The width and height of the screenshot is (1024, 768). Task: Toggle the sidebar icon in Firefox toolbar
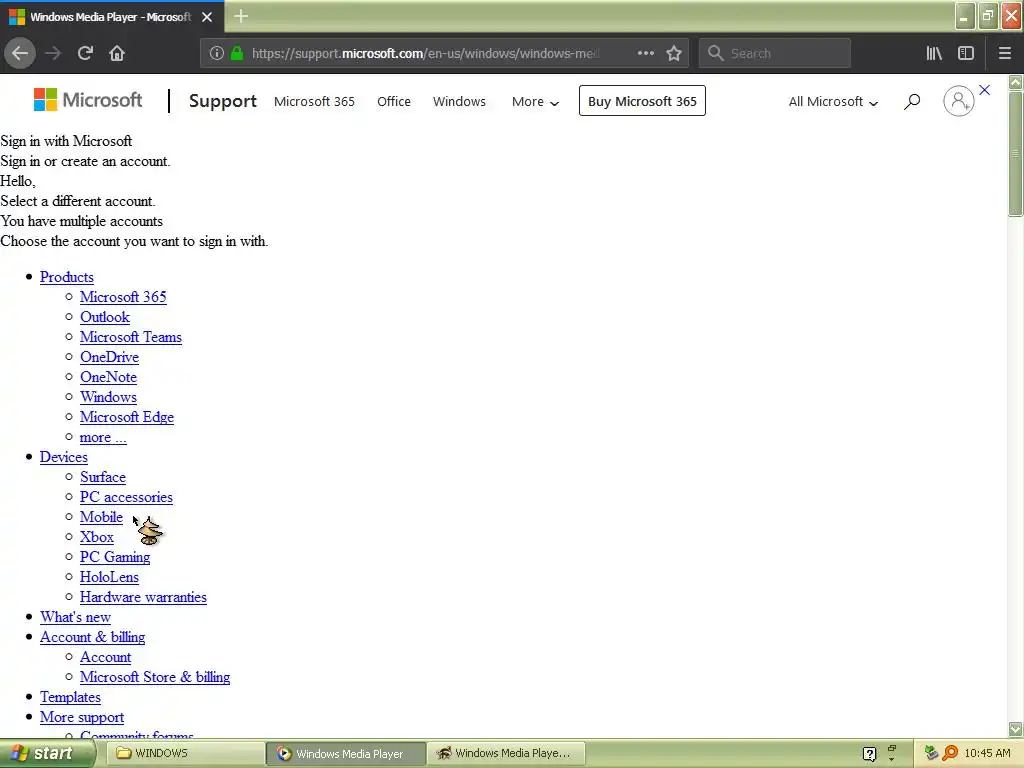966,53
